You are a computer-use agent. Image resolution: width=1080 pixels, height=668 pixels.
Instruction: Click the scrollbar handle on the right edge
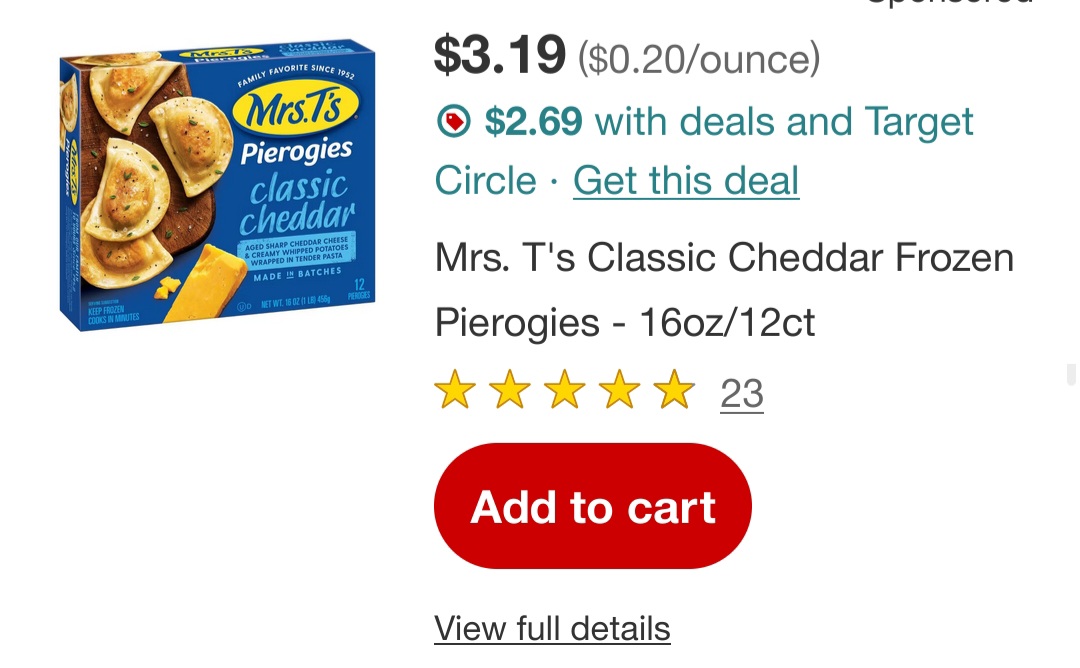1071,375
